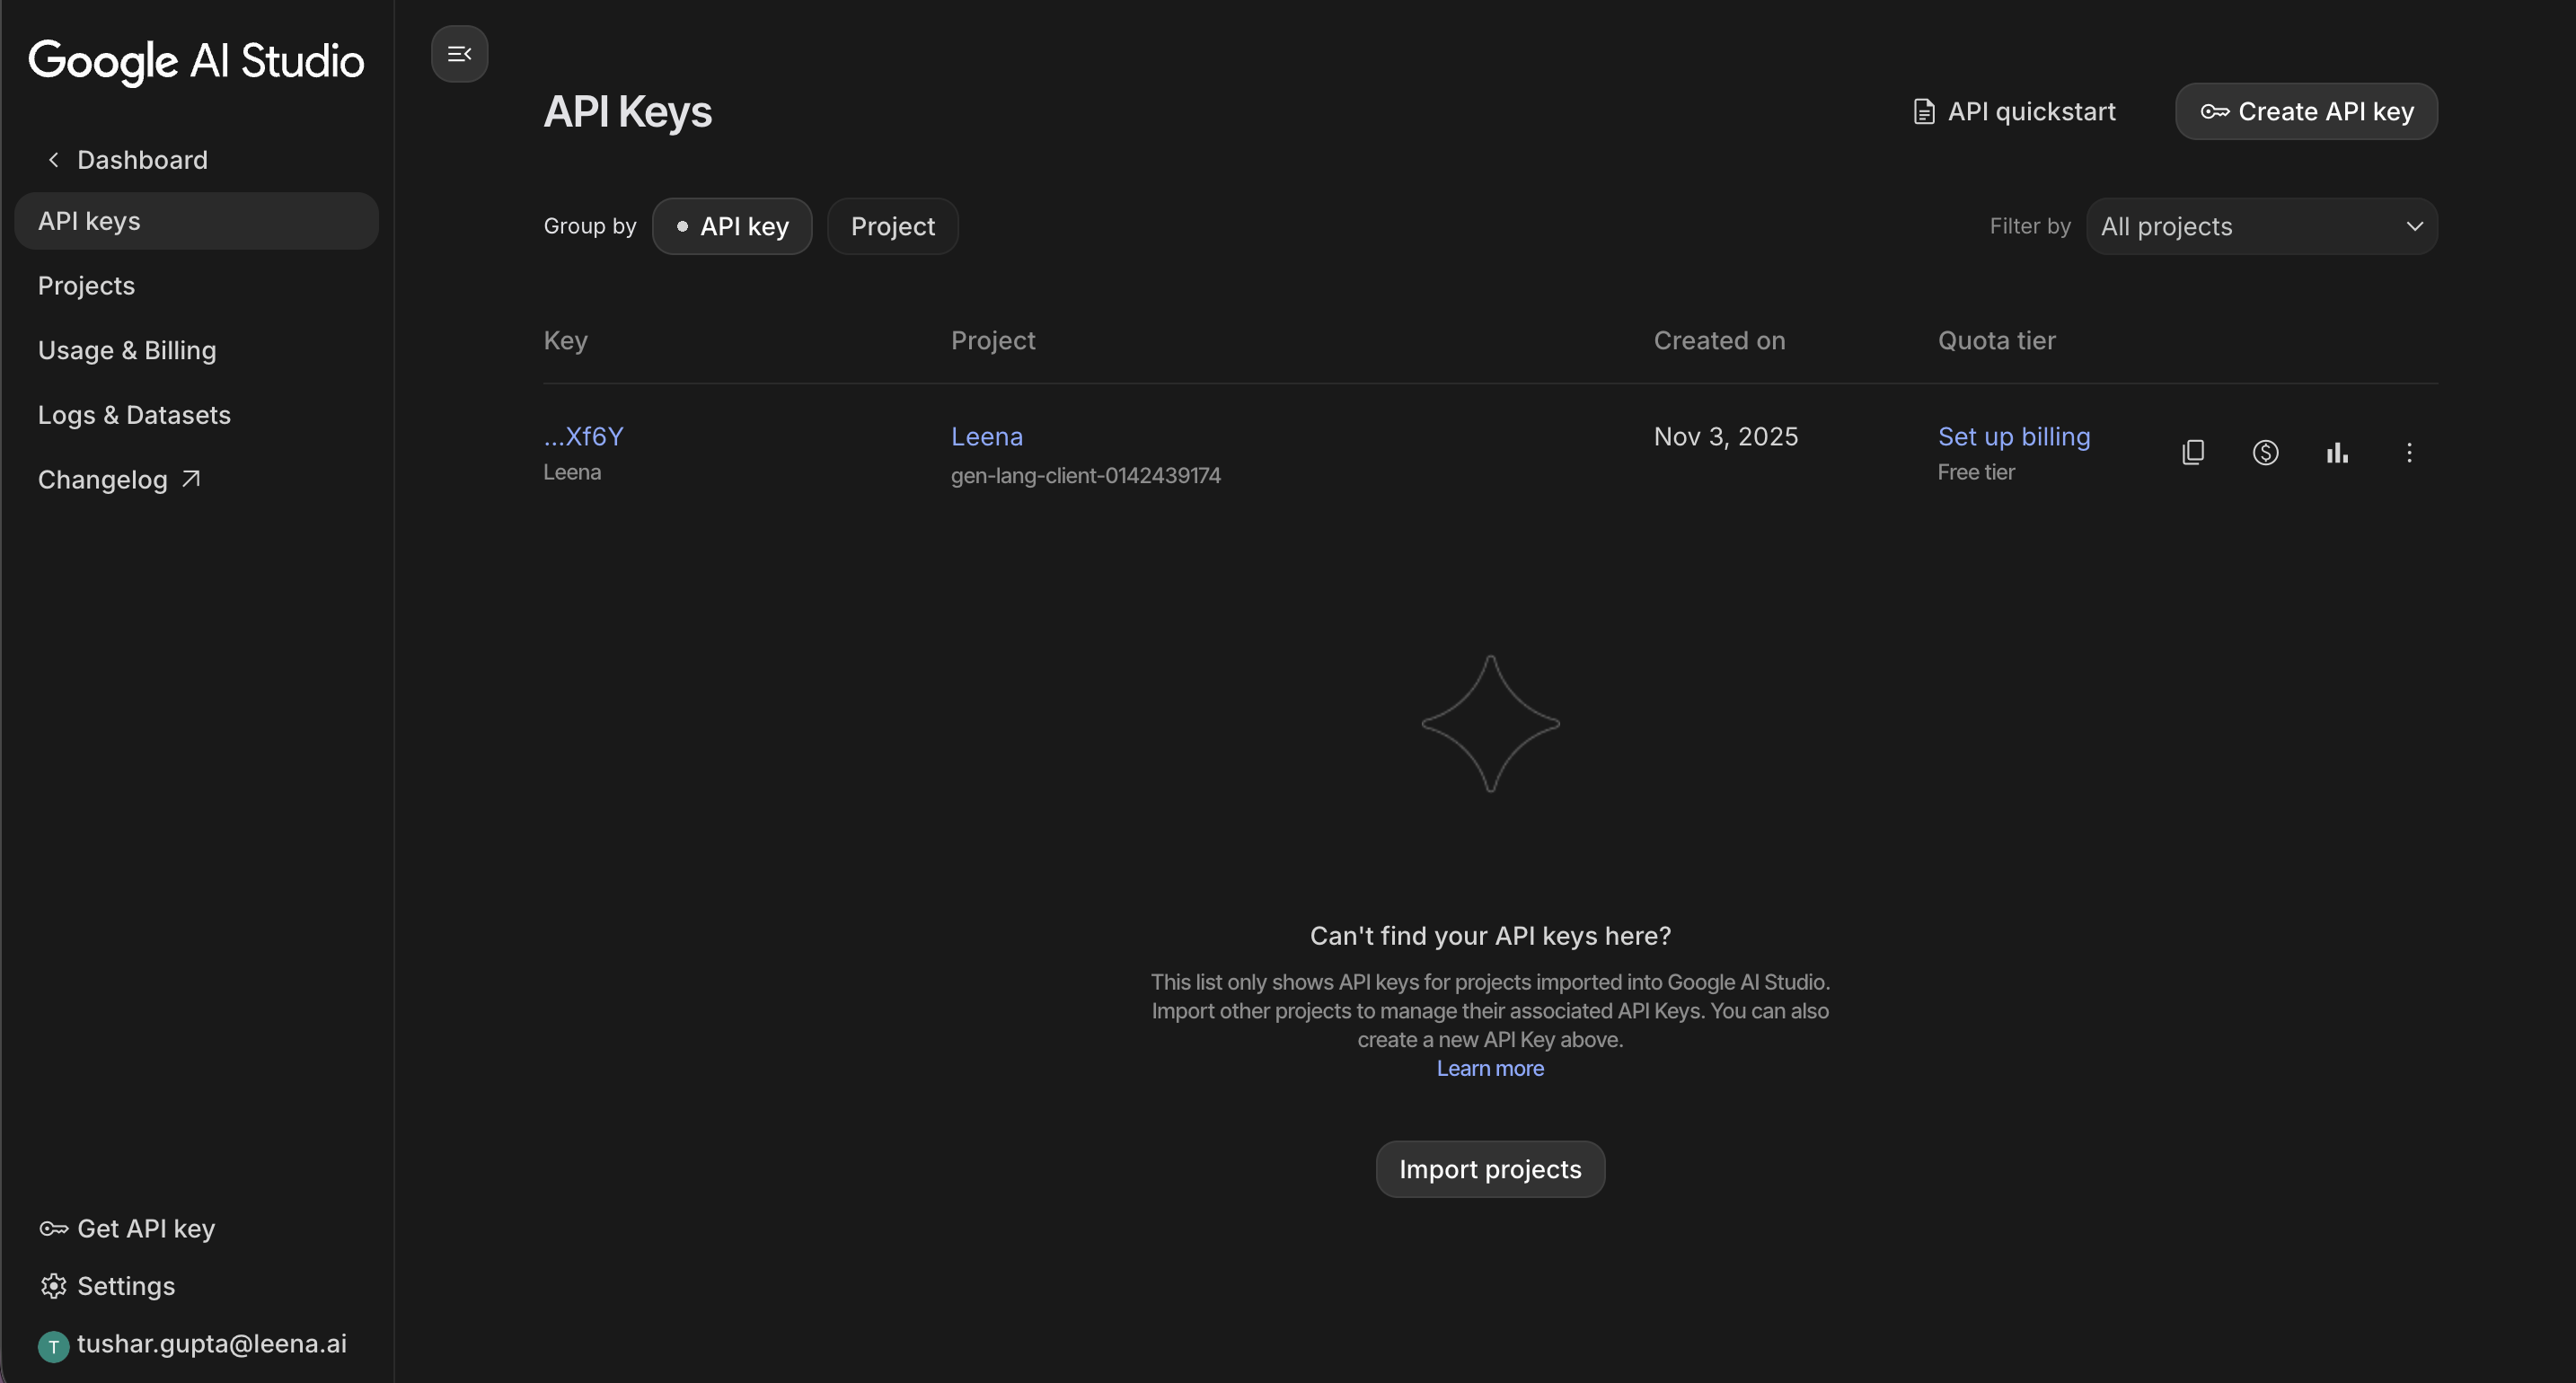2576x1383 pixels.
Task: Group list by API key
Action: coord(732,226)
